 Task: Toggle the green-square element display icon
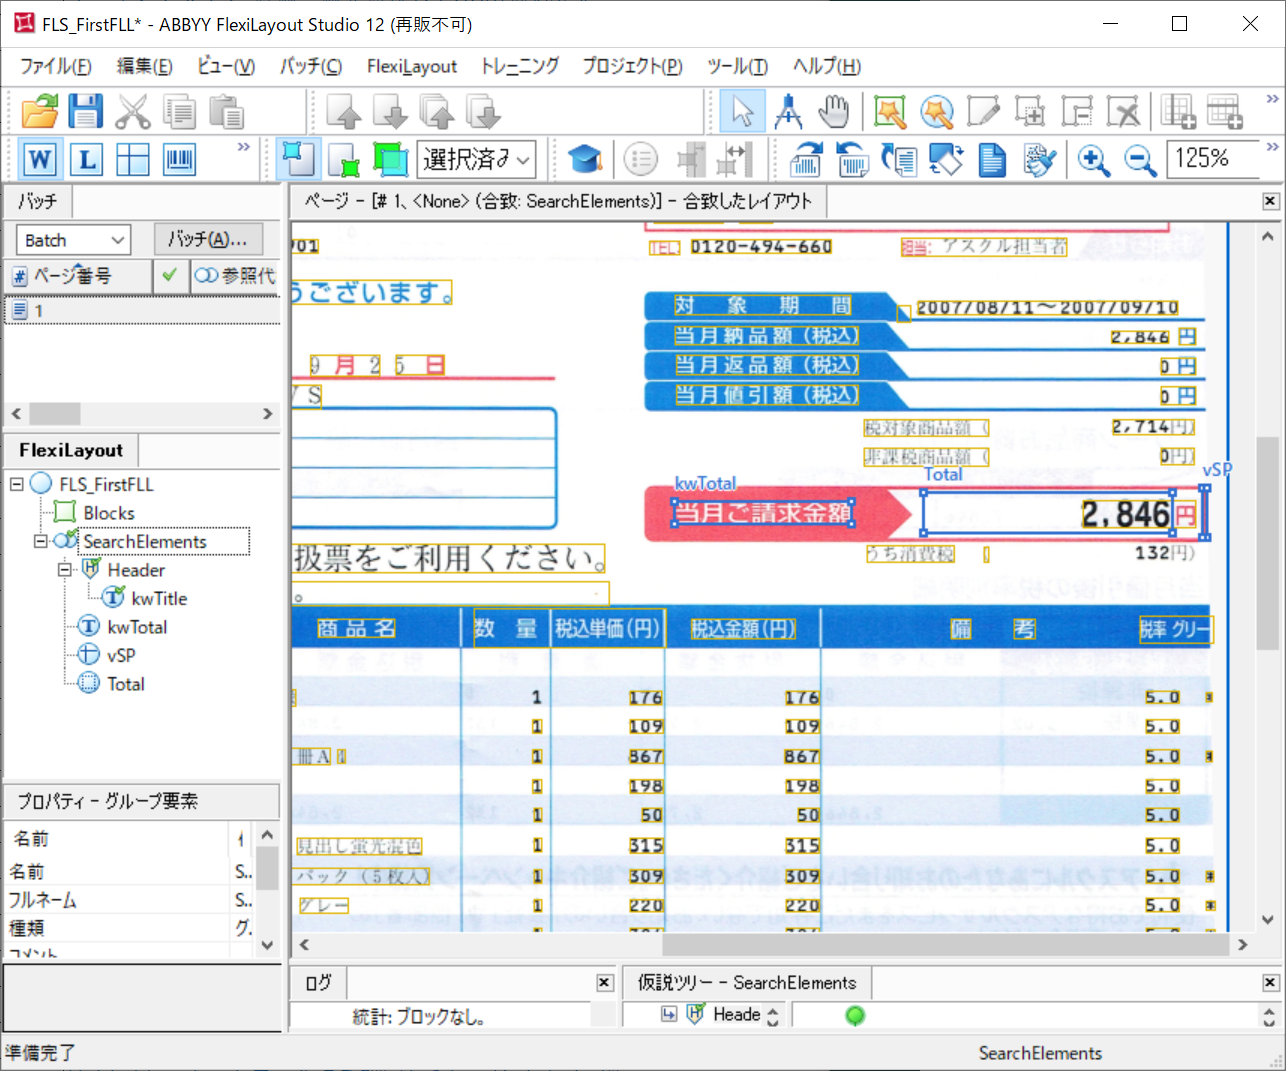coord(344,159)
